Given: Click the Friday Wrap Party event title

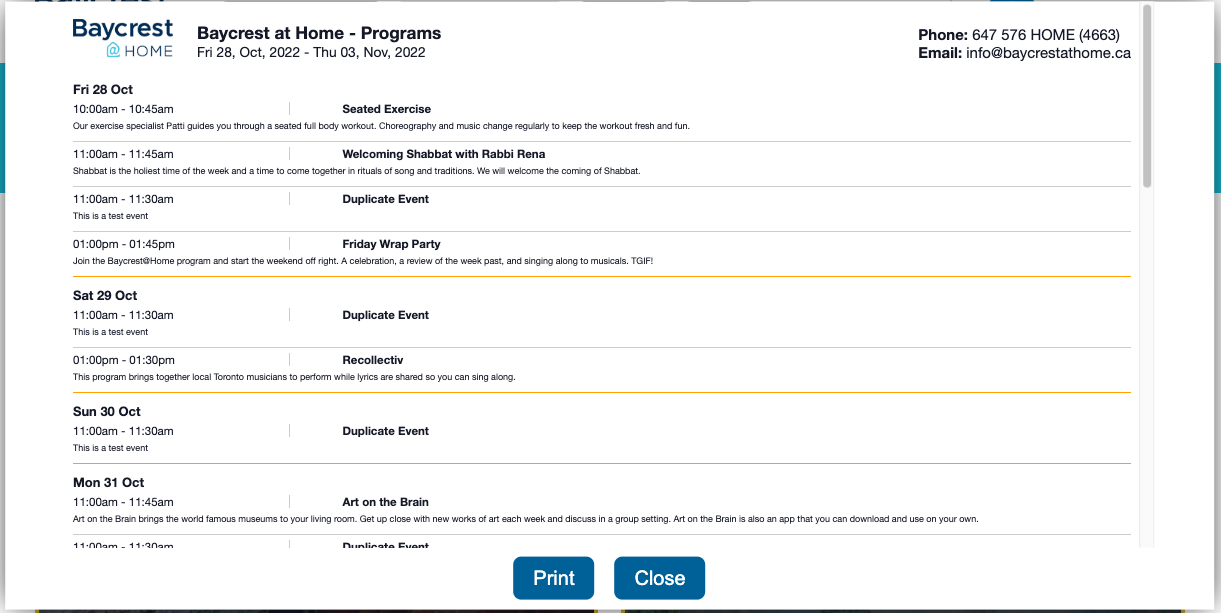Looking at the screenshot, I should tap(391, 244).
